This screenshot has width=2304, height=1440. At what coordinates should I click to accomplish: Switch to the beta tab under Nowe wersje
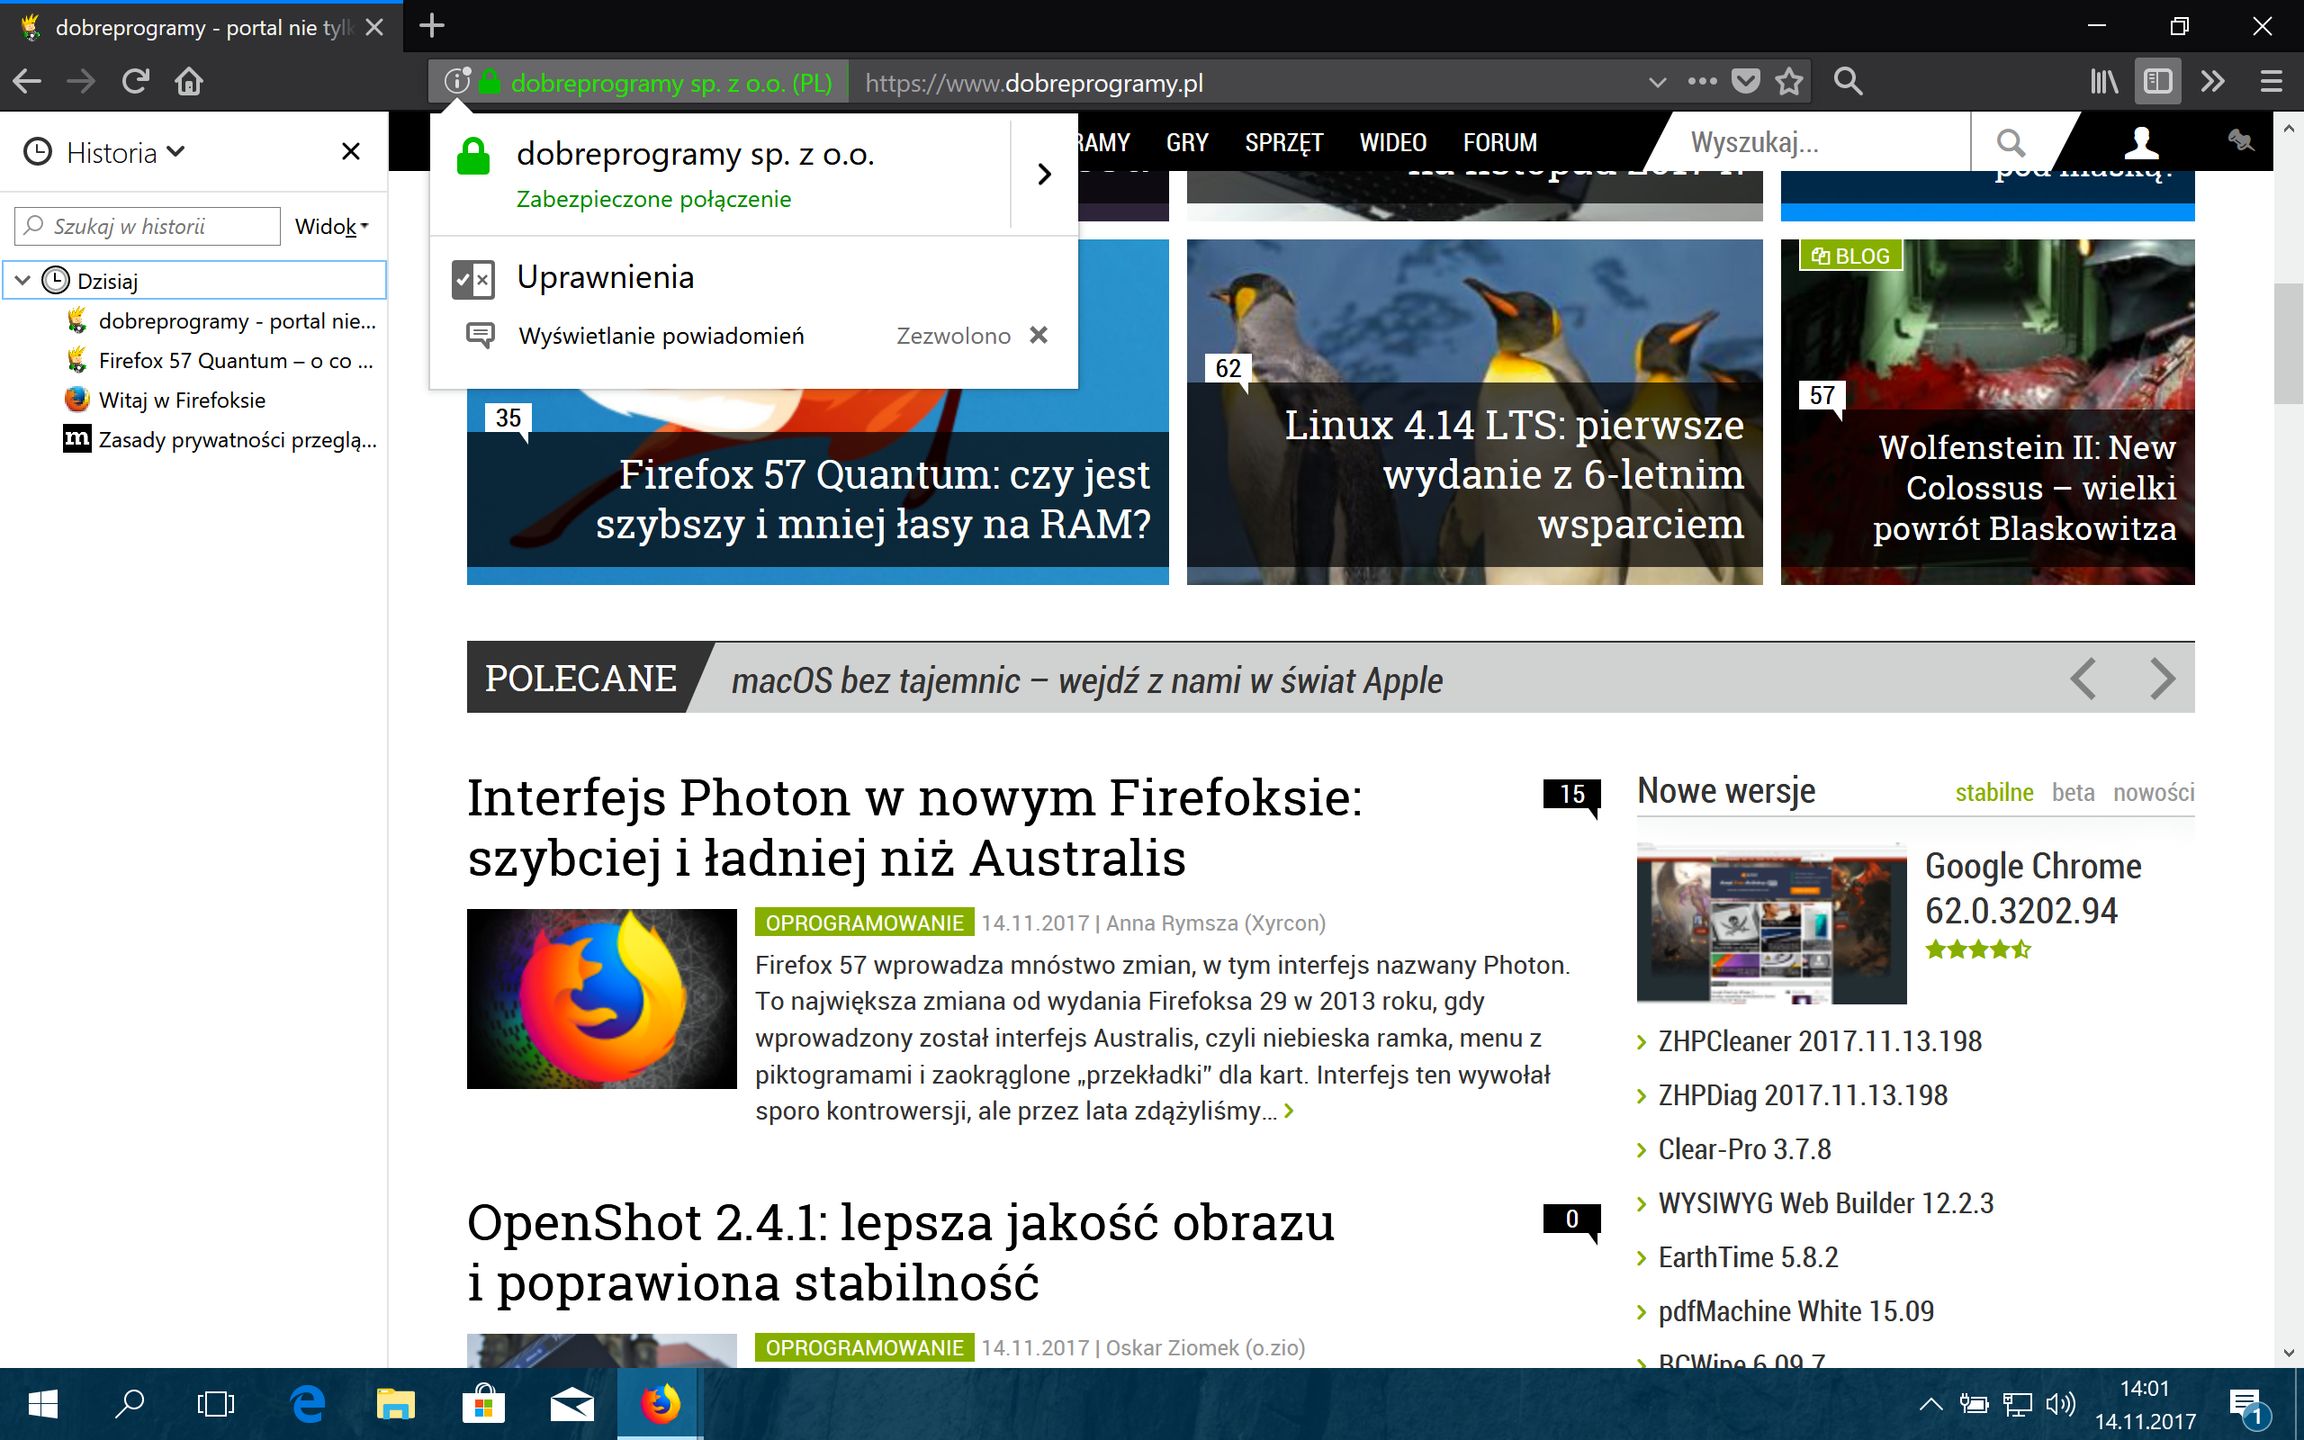coord(2073,792)
